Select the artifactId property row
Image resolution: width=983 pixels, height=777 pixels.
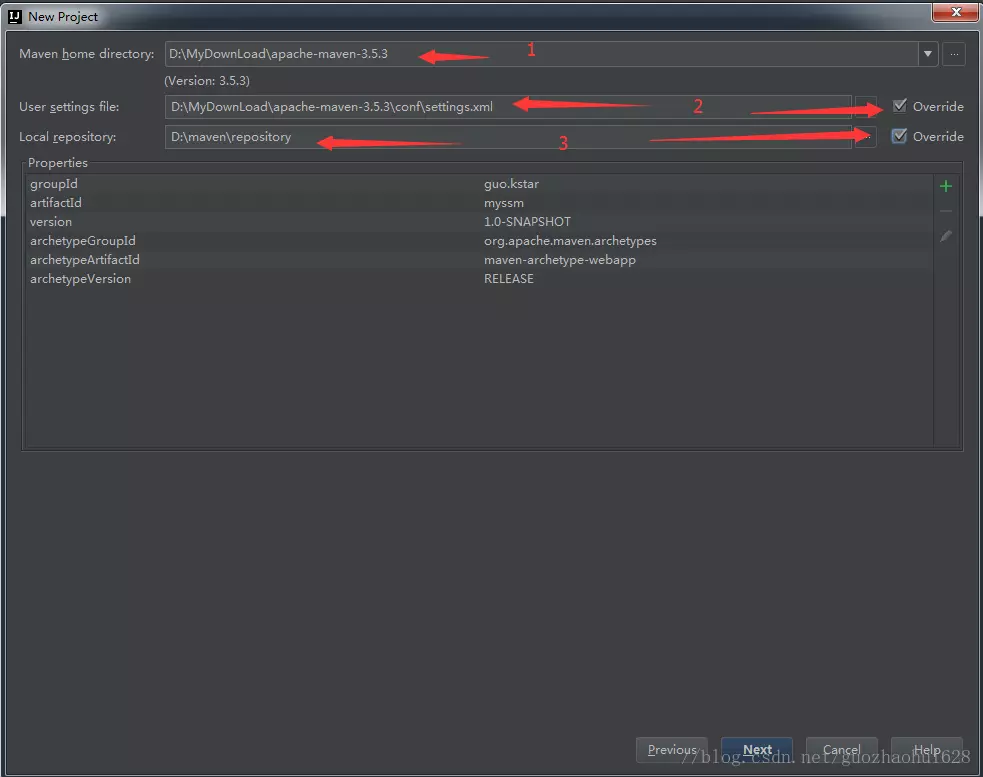pyautogui.click(x=478, y=203)
